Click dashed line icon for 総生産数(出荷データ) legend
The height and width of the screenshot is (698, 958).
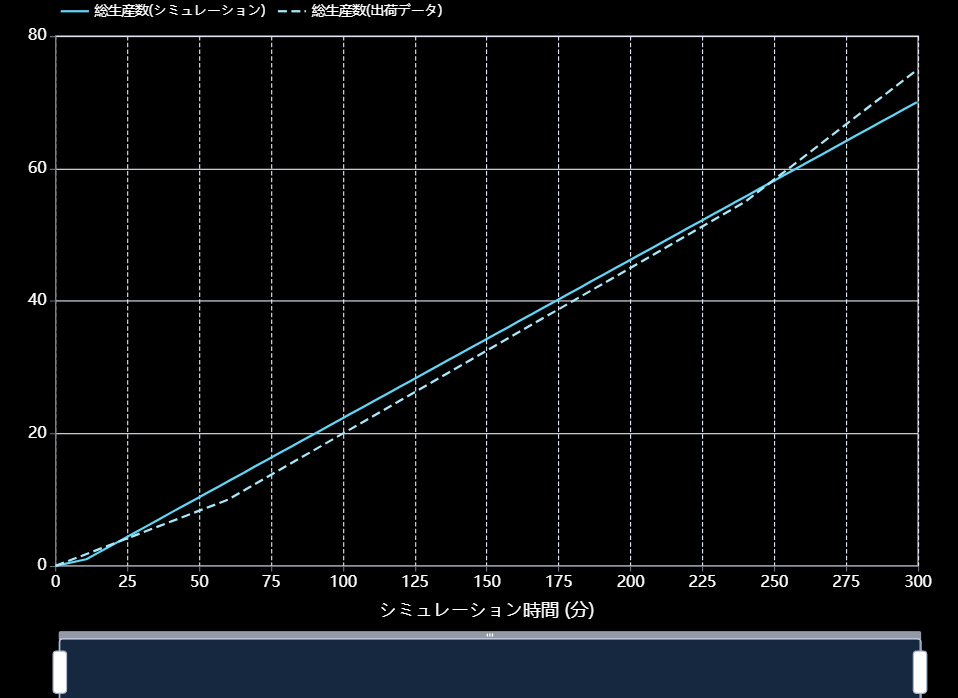click(290, 11)
